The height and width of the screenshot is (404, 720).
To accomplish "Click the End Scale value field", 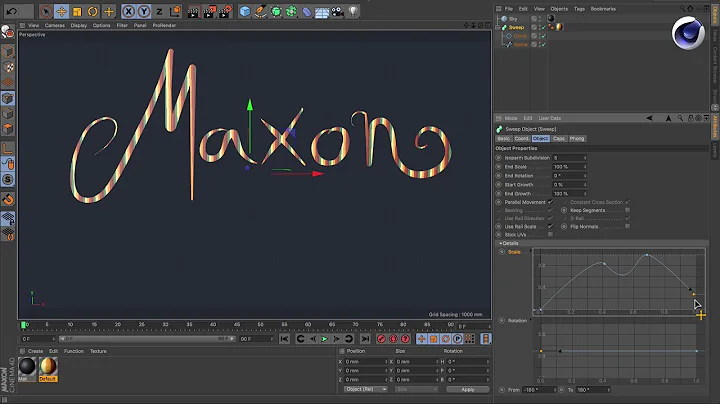I will (569, 167).
